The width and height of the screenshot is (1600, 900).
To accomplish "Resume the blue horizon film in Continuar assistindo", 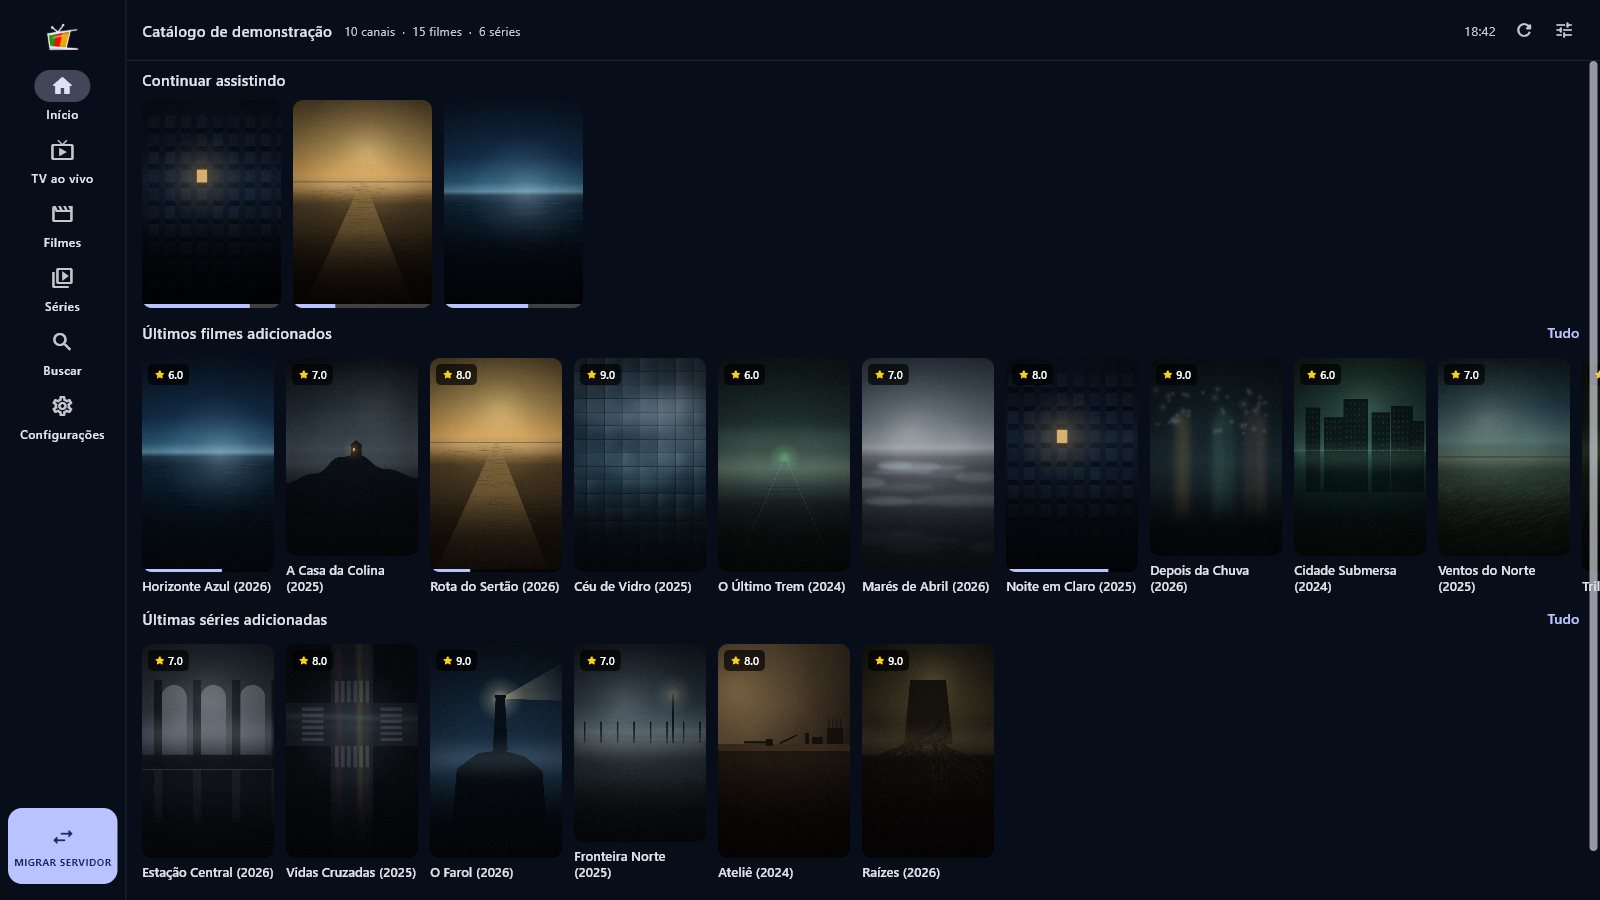I will 513,204.
